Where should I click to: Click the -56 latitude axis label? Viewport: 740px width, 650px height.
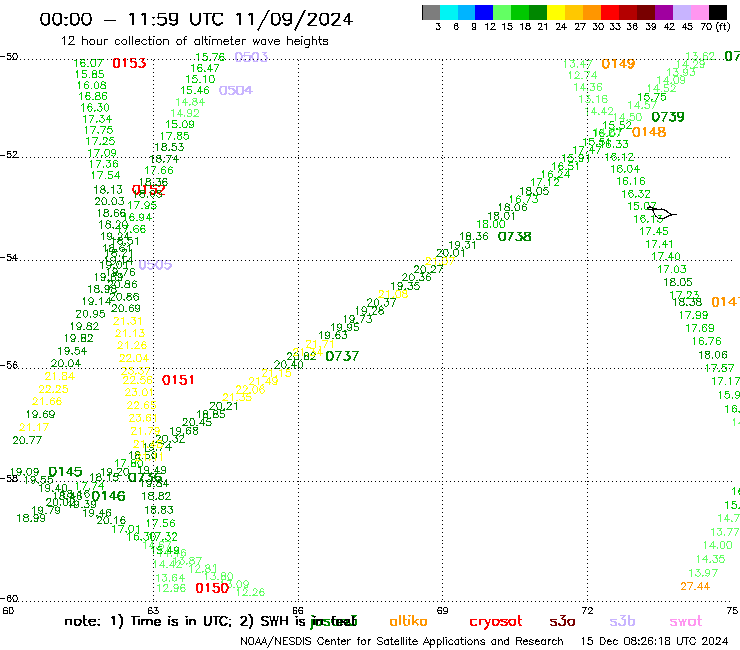pyautogui.click(x=9, y=365)
